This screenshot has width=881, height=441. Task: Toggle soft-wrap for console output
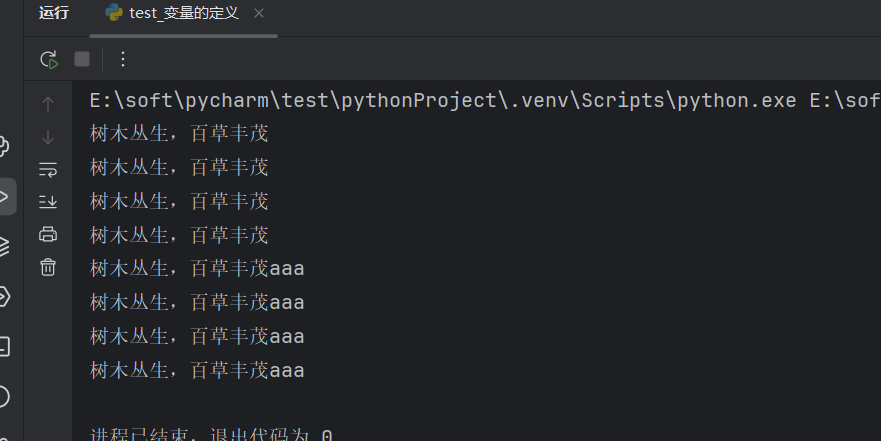[48, 168]
